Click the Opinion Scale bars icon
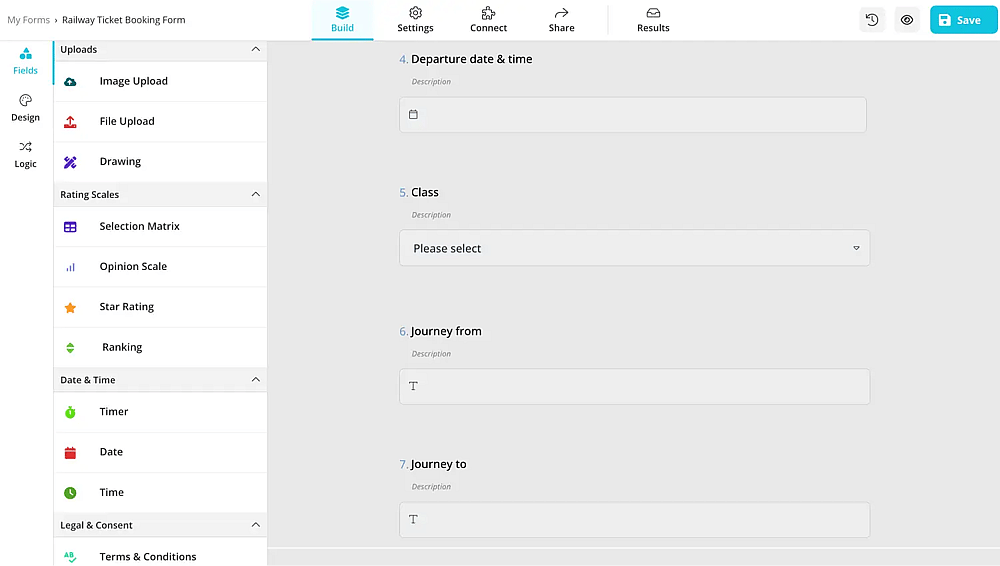The height and width of the screenshot is (566, 1000). pos(70,267)
